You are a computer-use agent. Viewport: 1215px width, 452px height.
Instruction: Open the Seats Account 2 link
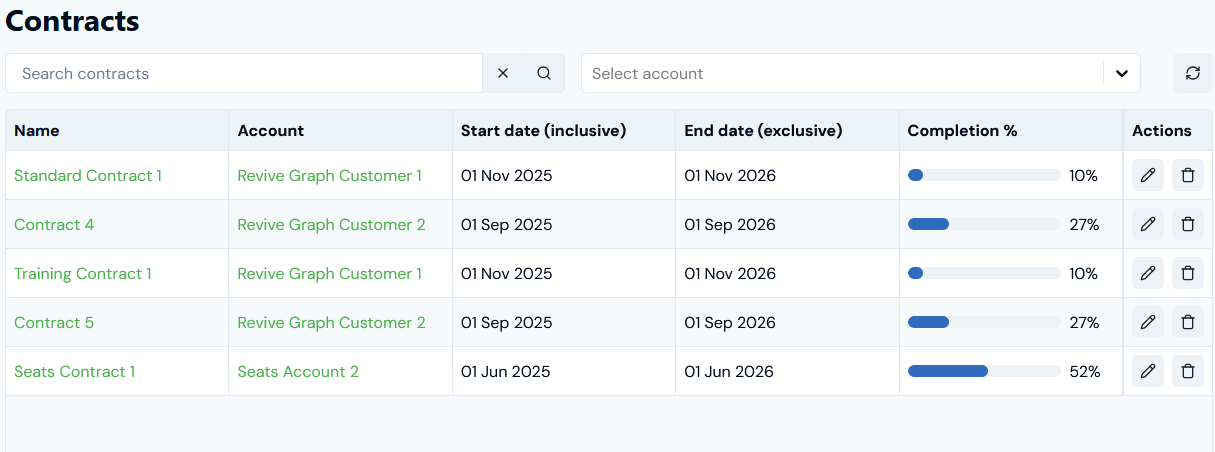coord(298,372)
